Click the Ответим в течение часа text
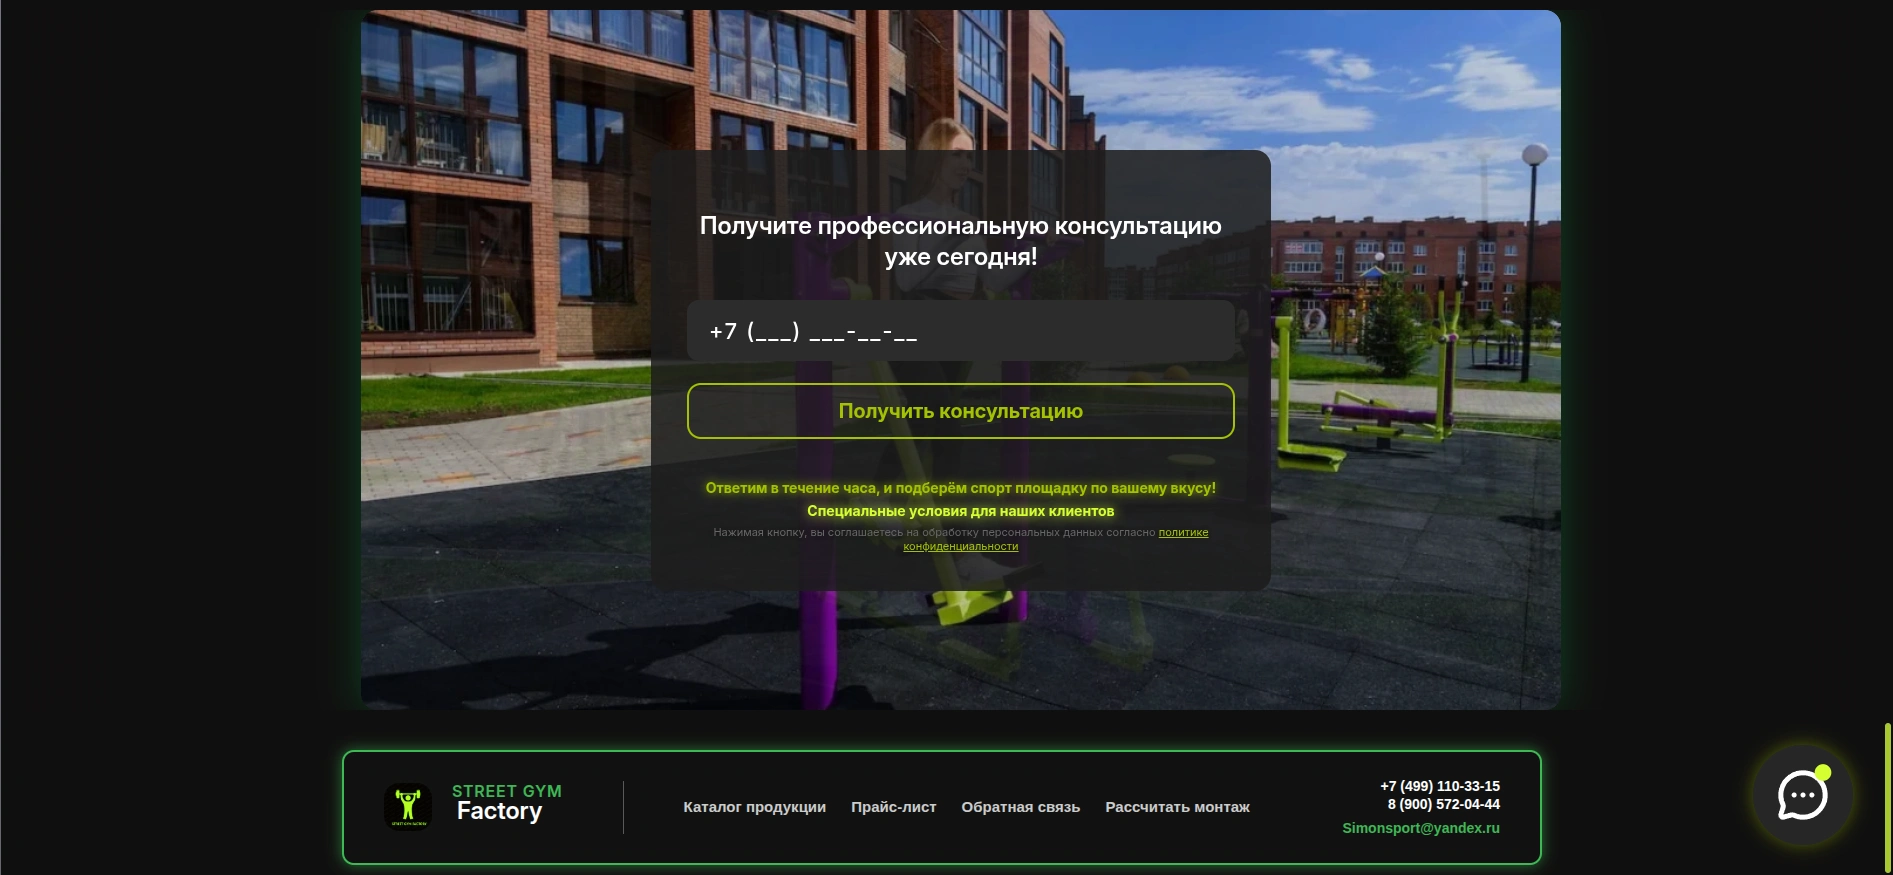The height and width of the screenshot is (875, 1893). (x=960, y=488)
